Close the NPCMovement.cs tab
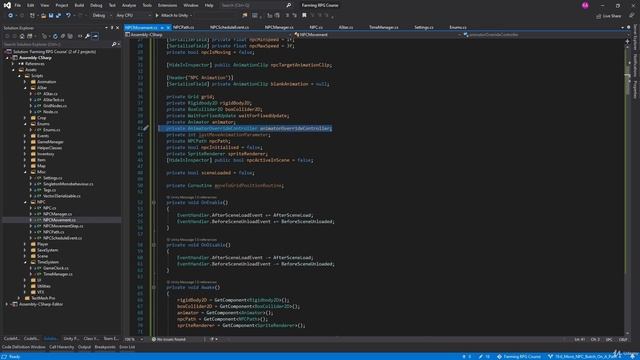 pyautogui.click(x=168, y=27)
